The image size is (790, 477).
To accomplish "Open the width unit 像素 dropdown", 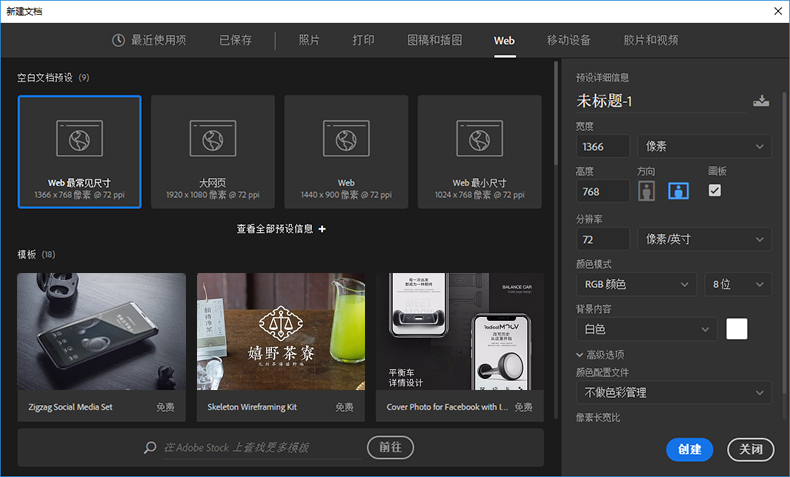I will 704,147.
